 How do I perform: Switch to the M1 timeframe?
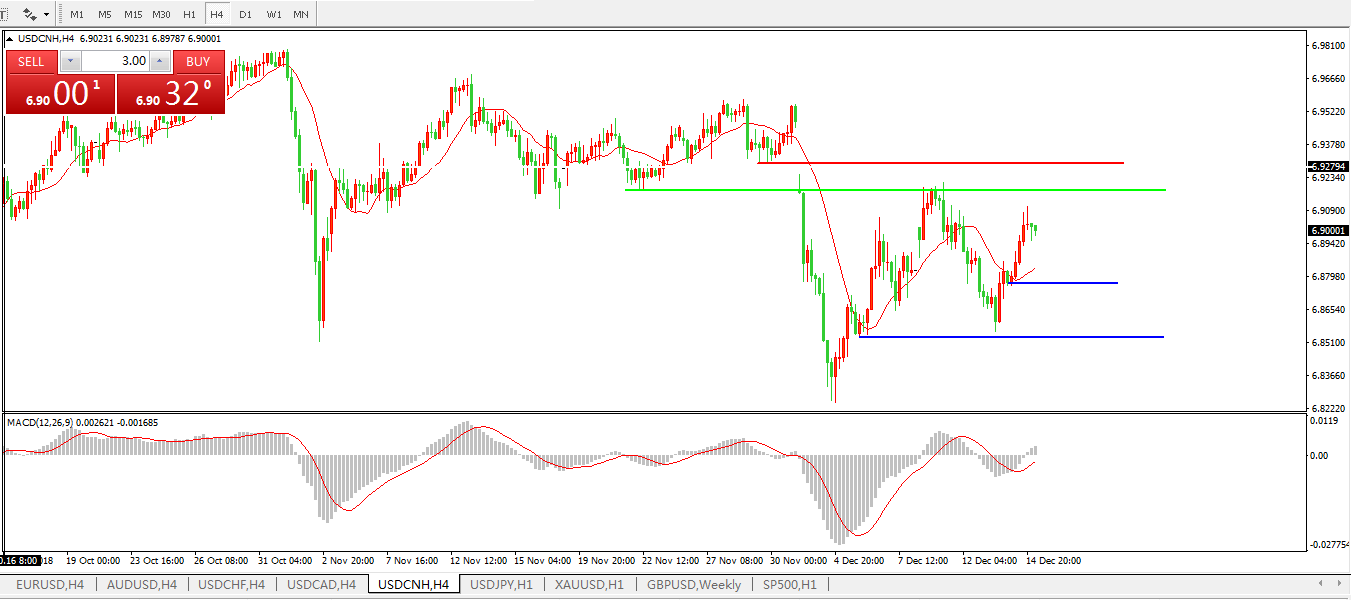tap(77, 14)
